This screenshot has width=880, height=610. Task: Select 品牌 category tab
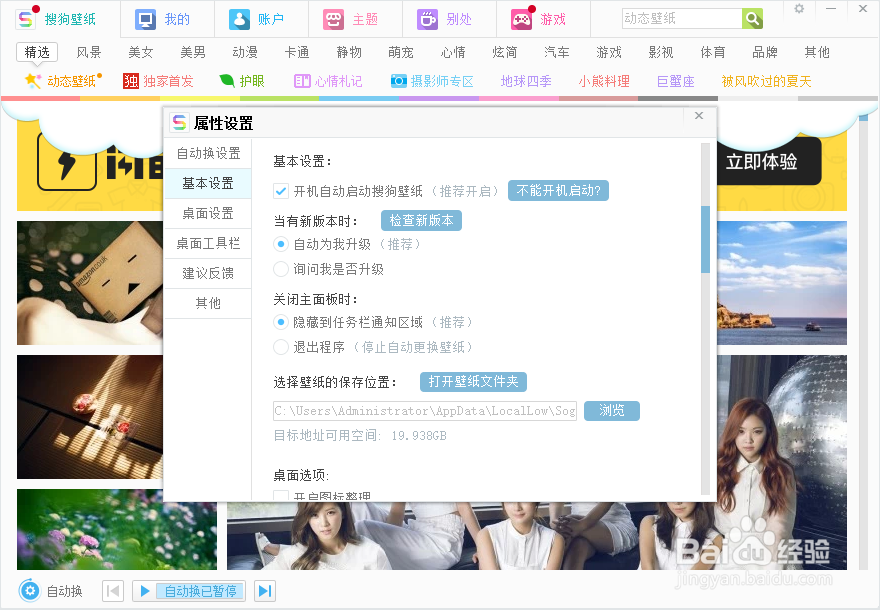765,52
